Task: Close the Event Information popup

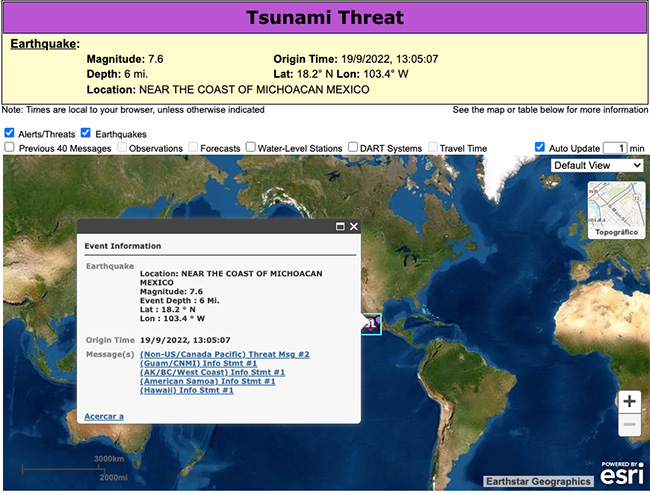Action: [353, 227]
